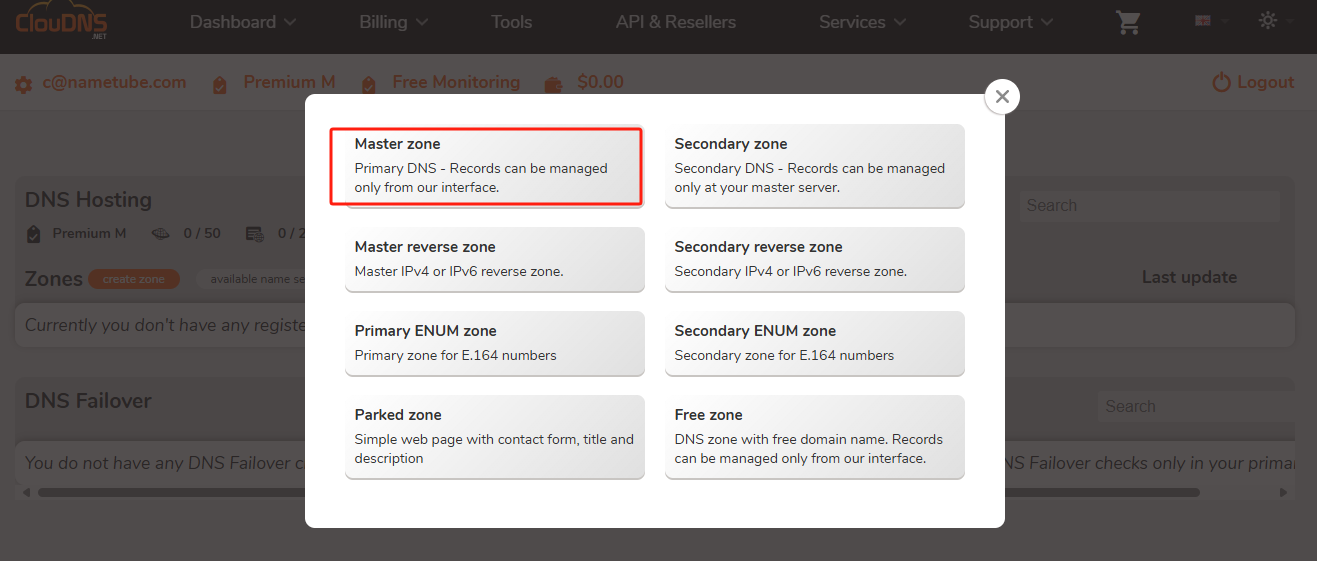The height and width of the screenshot is (561, 1317).
Task: Click the wallet balance icon
Action: pyautogui.click(x=553, y=85)
